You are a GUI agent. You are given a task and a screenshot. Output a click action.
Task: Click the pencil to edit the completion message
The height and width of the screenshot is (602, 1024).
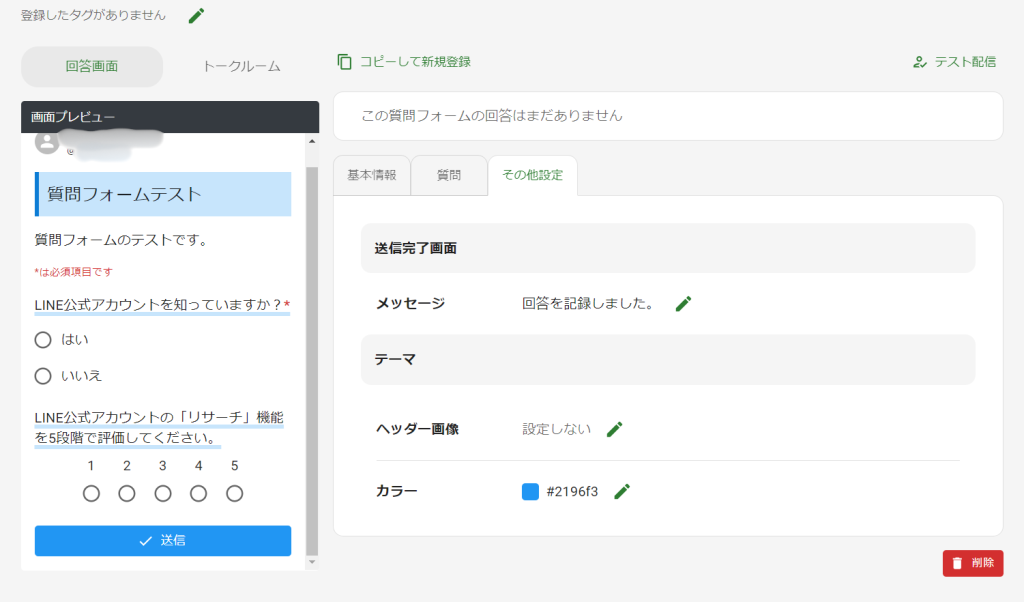pyautogui.click(x=683, y=303)
